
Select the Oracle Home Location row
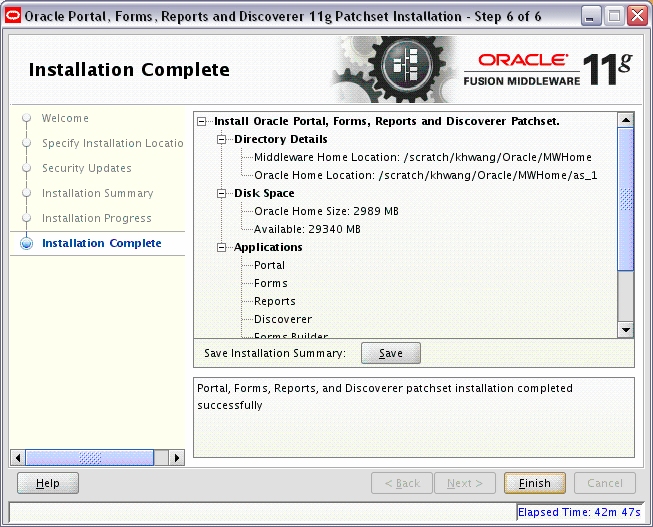[x=426, y=175]
